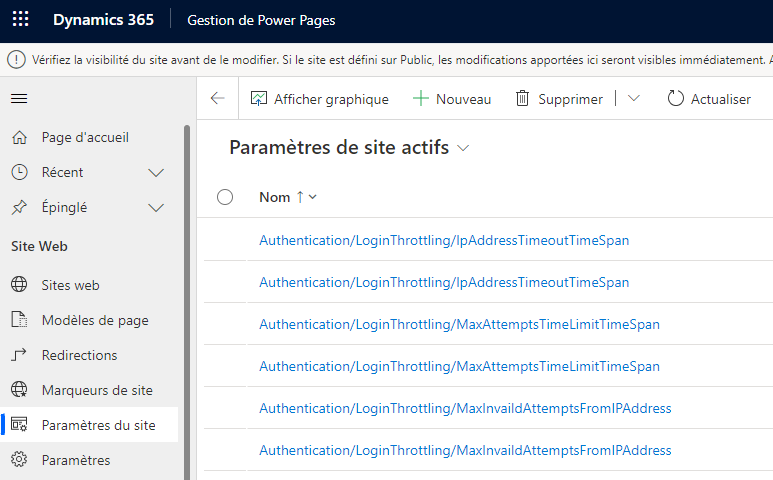The image size is (773, 480).
Task: Open the Nom column sort dropdown
Action: coord(313,197)
